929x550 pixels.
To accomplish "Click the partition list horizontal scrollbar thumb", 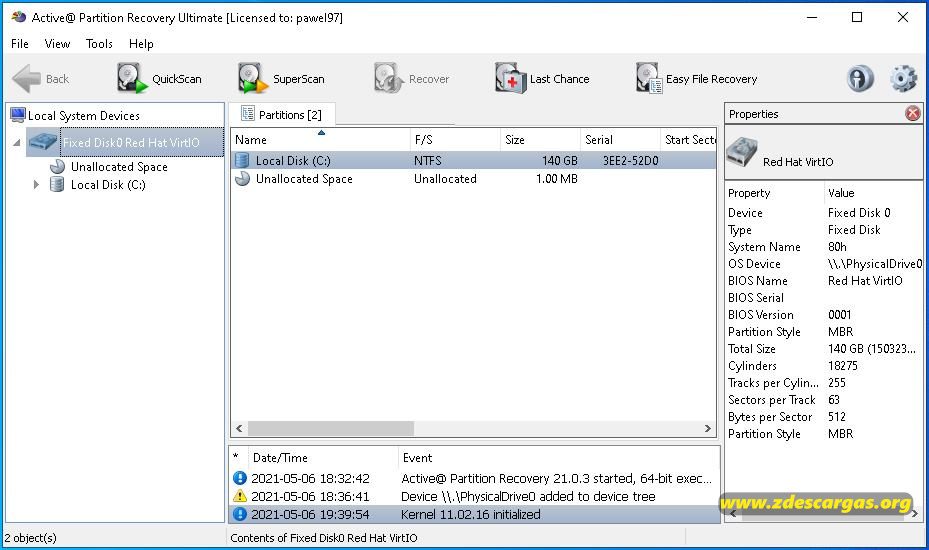I will pos(331,428).
